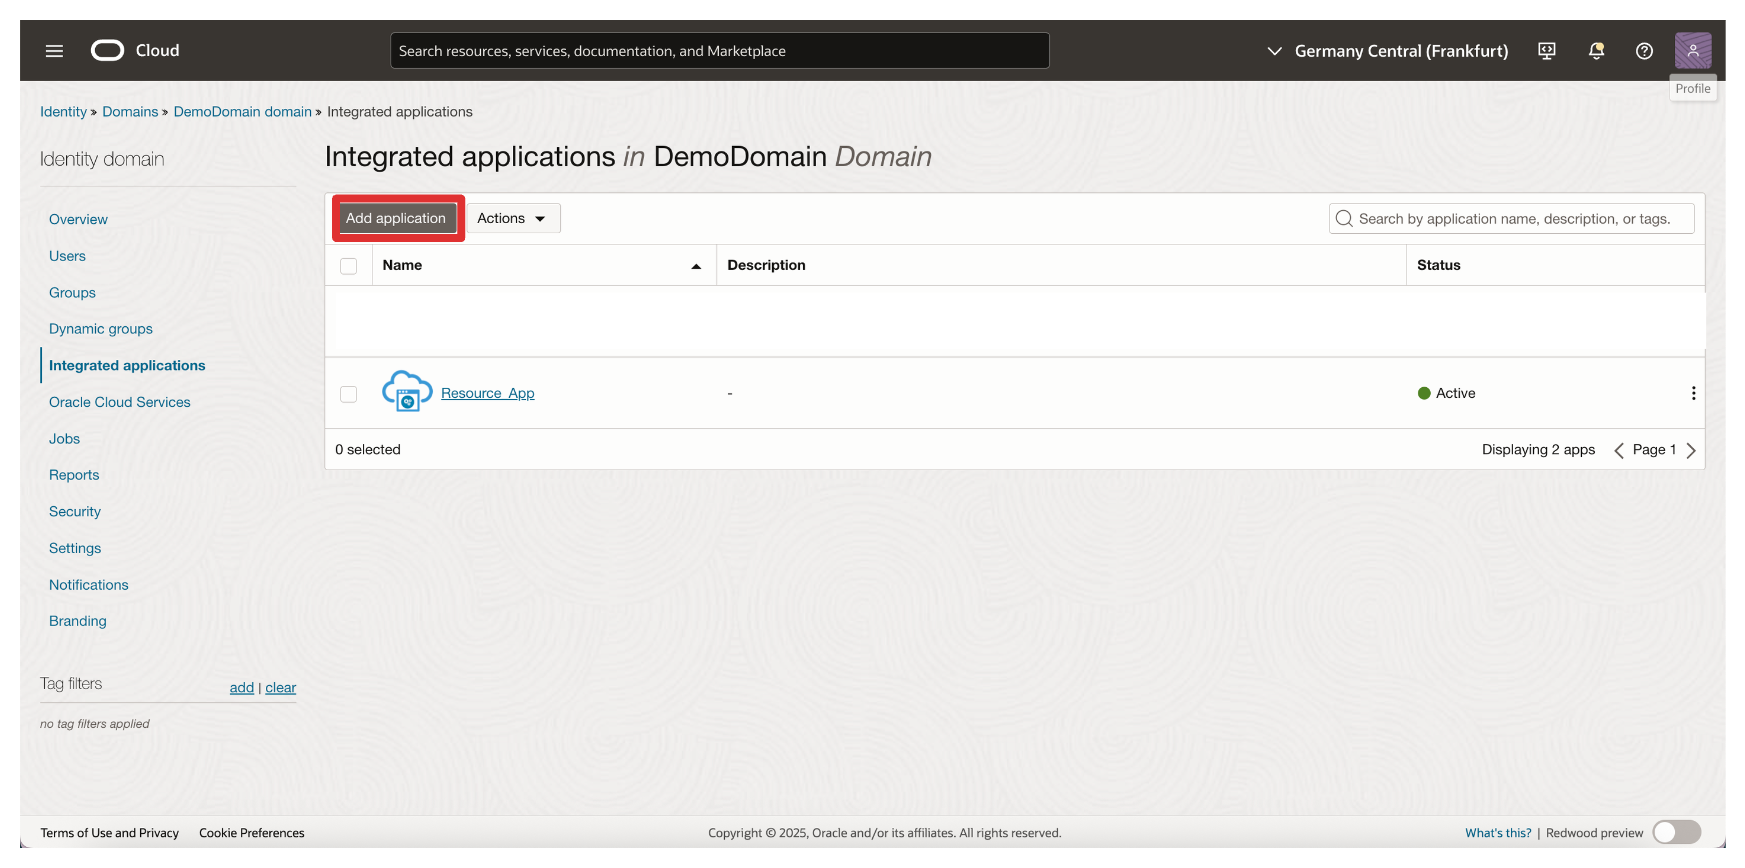
Task: Sort the table by Name column arrow
Action: click(x=696, y=266)
